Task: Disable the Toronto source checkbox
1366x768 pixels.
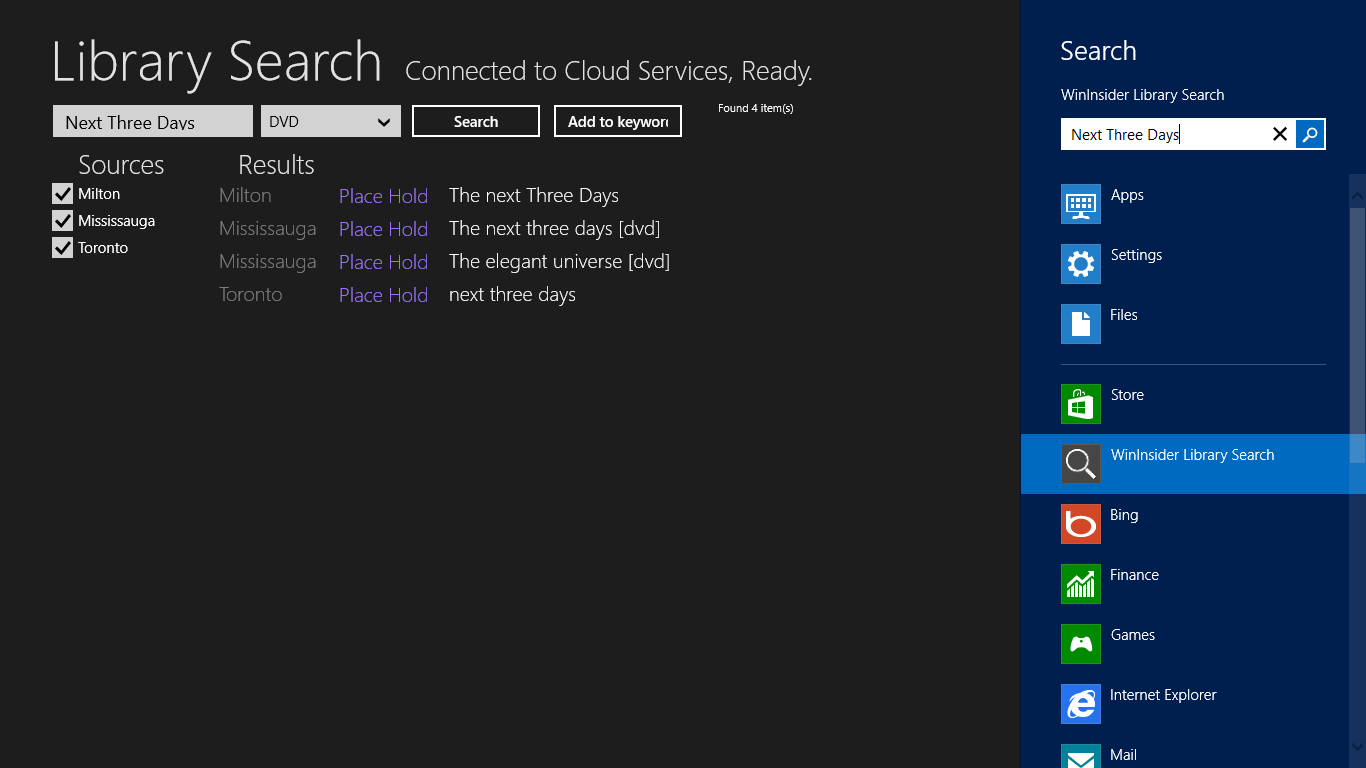Action: [63, 248]
